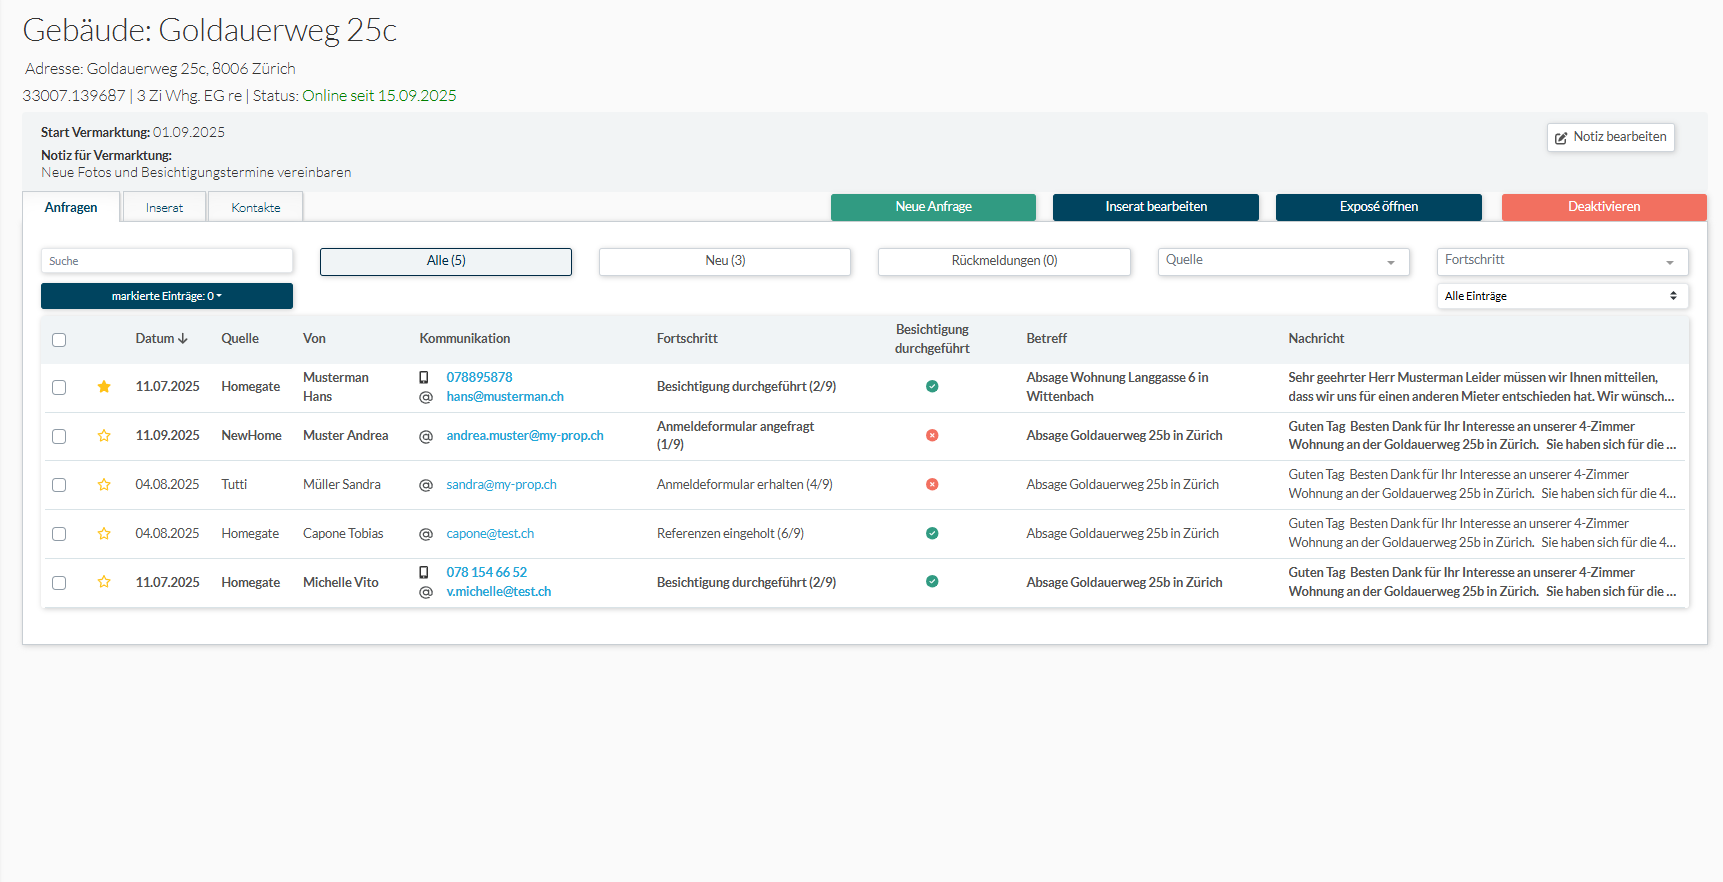Switch to the Inserat tab
The image size is (1723, 882).
point(164,208)
